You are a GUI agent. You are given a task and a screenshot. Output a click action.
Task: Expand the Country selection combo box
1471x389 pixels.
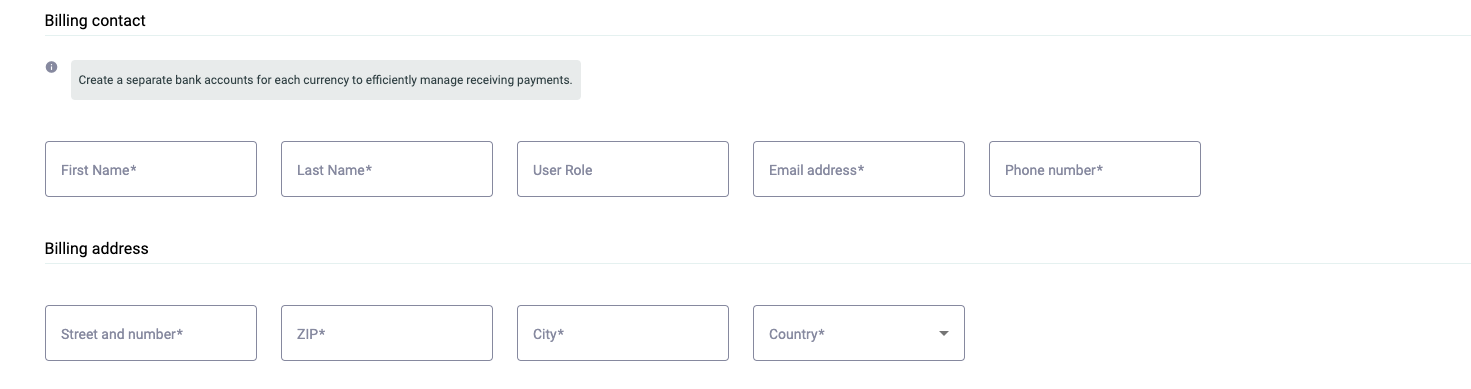(859, 333)
